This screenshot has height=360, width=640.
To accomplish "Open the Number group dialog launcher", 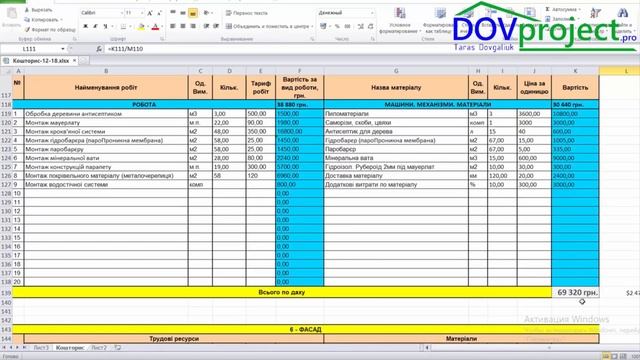I will point(373,39).
